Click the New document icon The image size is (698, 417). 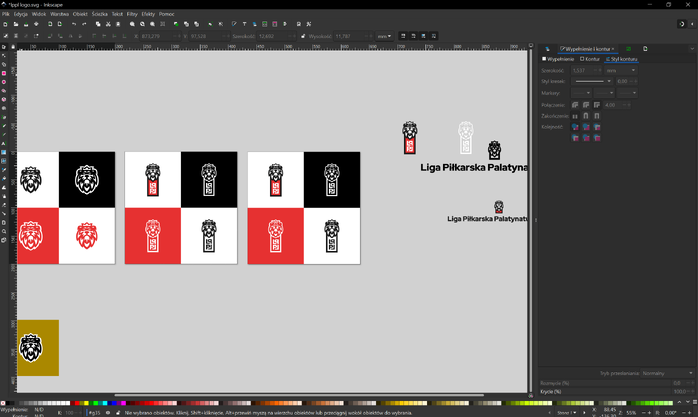tap(5, 24)
